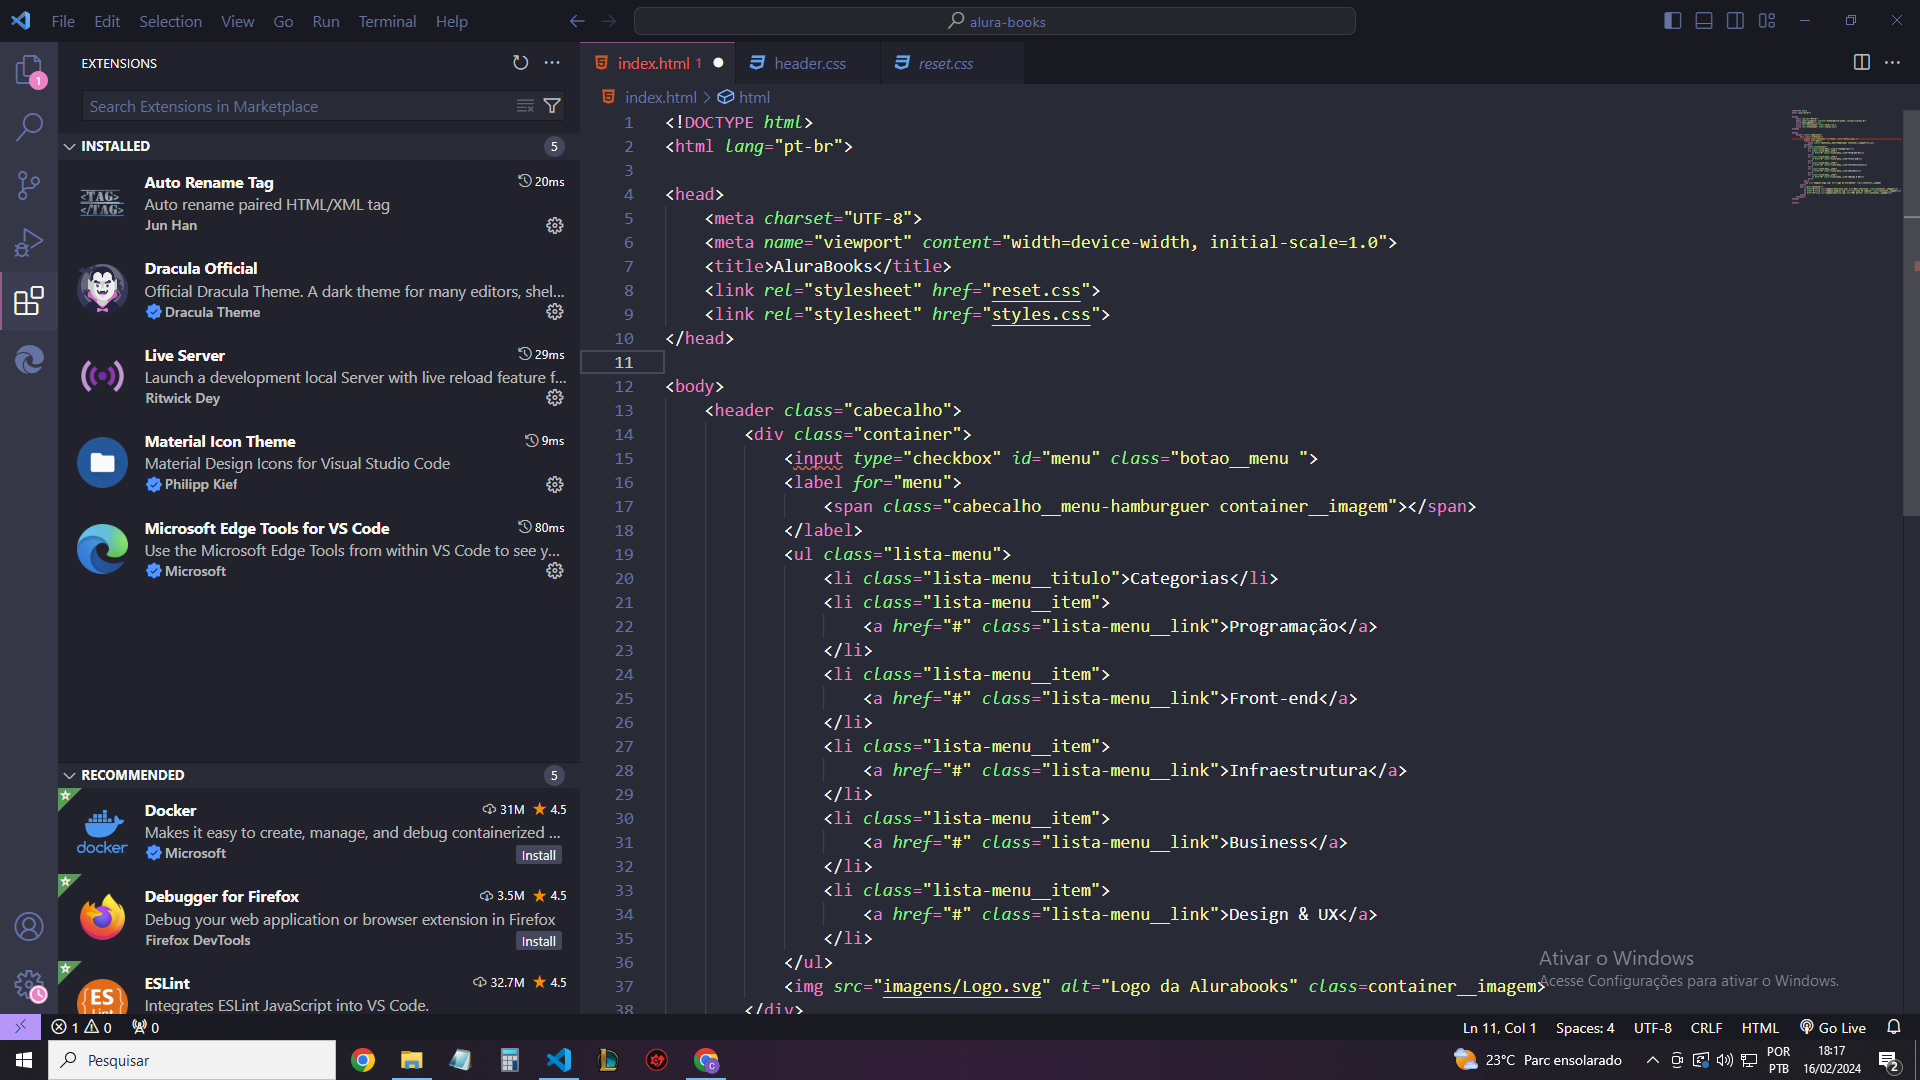Viewport: 1920px width, 1080px height.
Task: Open Calculator from the taskbar
Action: coord(510,1060)
